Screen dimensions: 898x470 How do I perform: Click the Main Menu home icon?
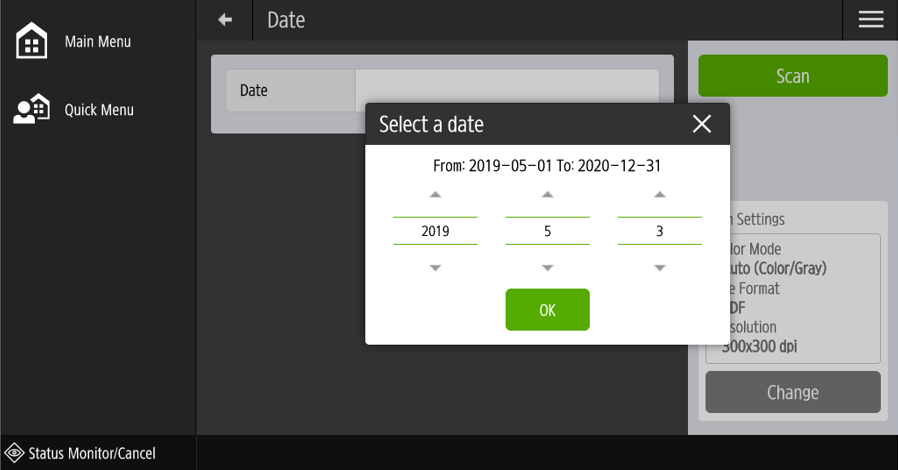[x=32, y=42]
